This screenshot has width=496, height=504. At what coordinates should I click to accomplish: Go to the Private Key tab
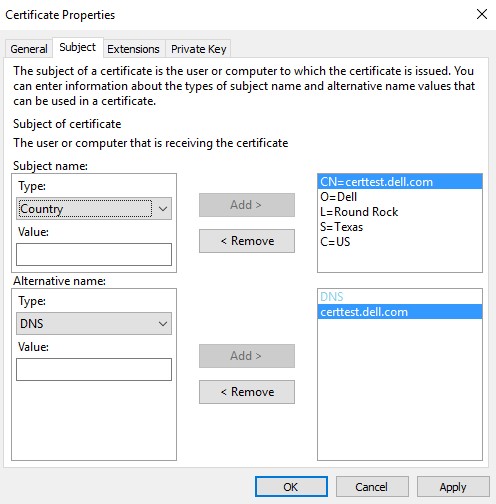[198, 49]
